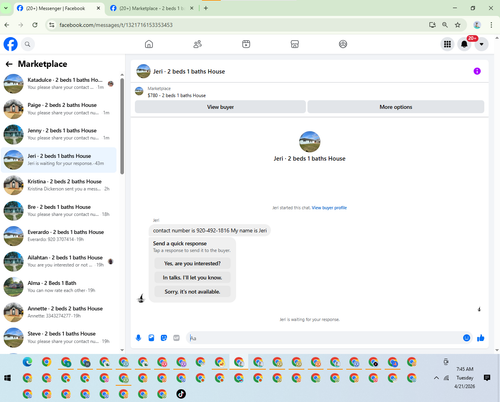Open the Reels video icon in top nav
This screenshot has width=500, height=402.
click(246, 44)
